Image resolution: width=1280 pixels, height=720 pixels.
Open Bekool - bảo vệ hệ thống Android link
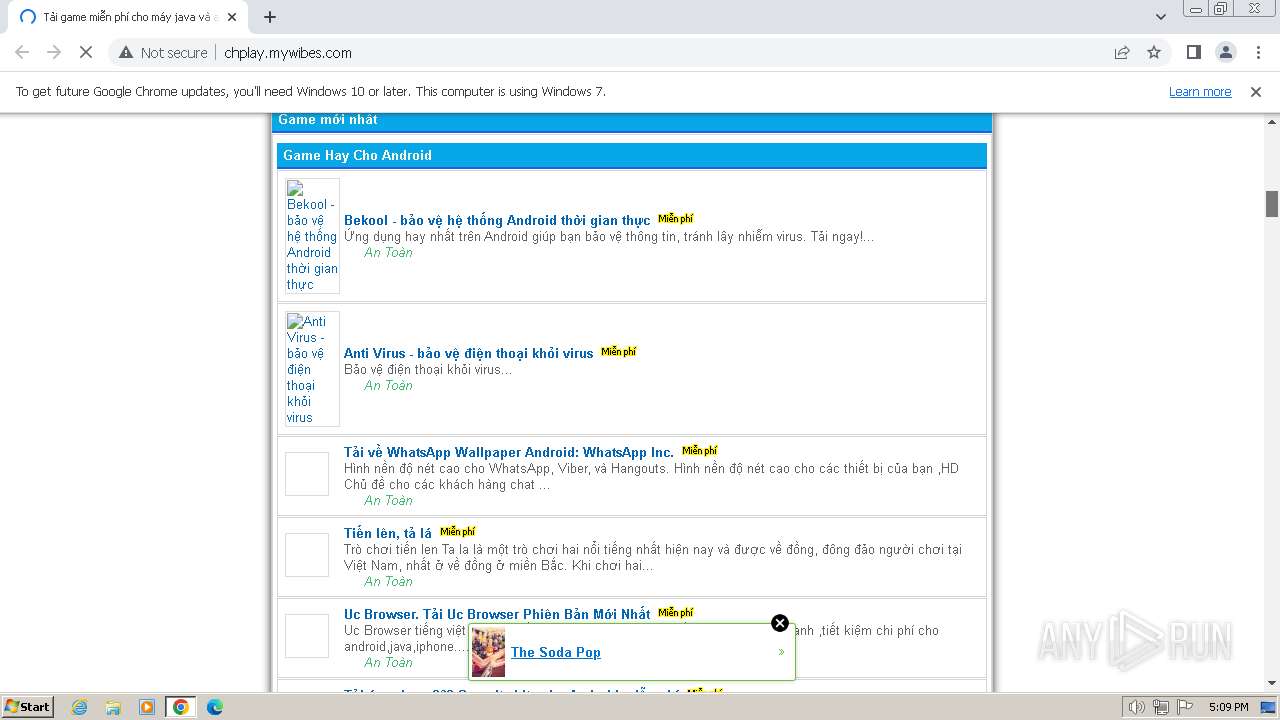(497, 220)
